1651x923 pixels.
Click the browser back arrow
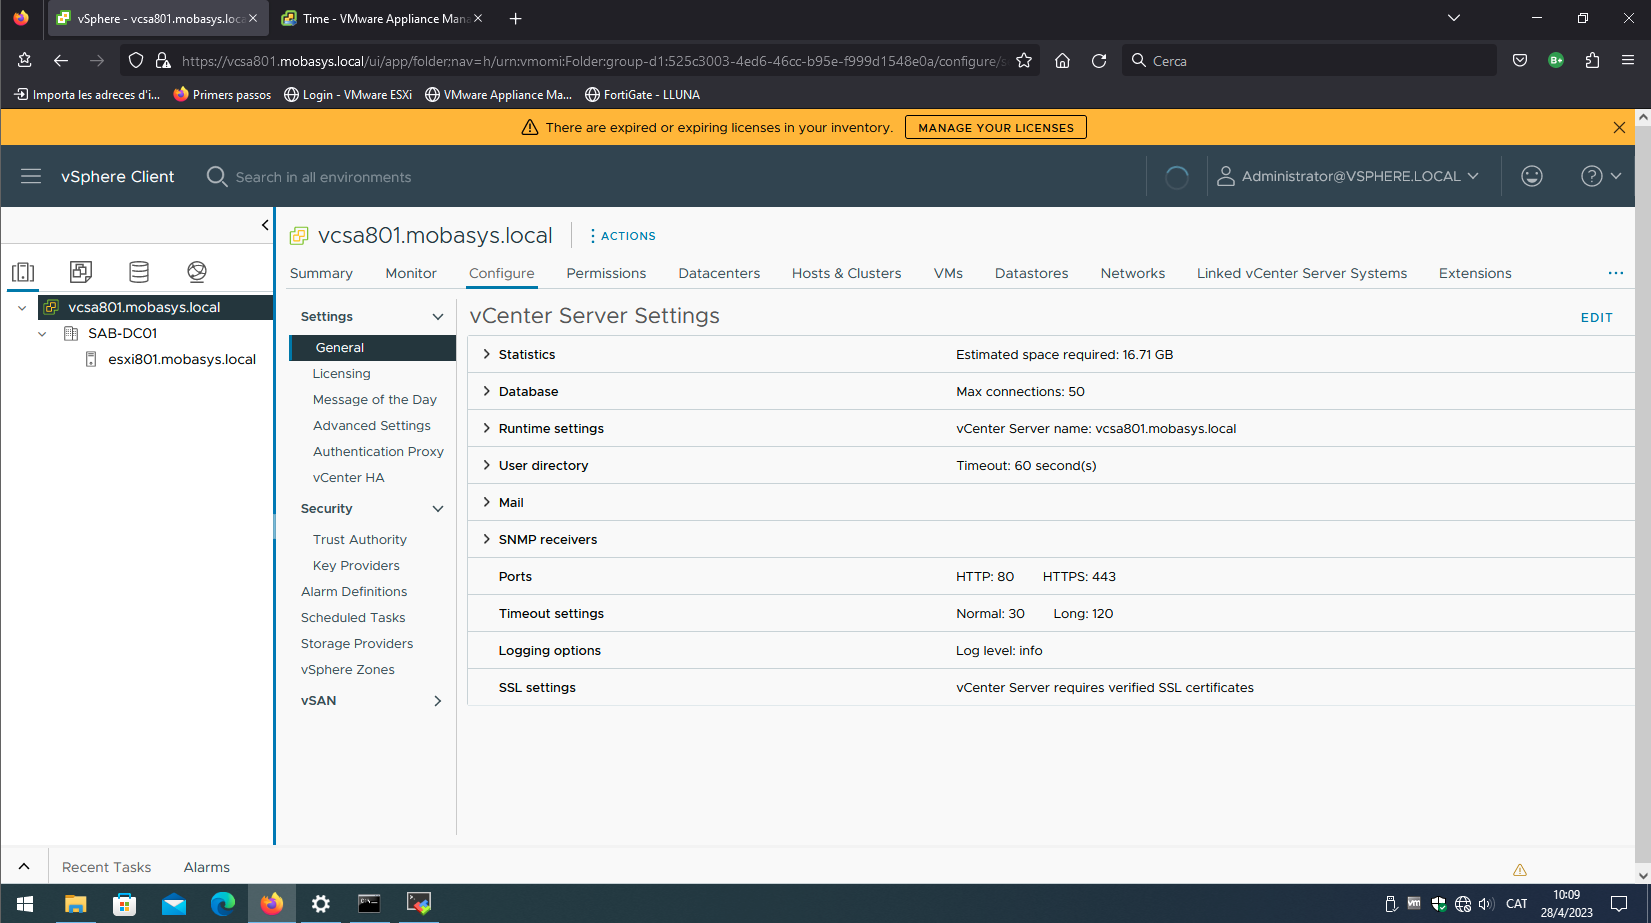pyautogui.click(x=61, y=61)
